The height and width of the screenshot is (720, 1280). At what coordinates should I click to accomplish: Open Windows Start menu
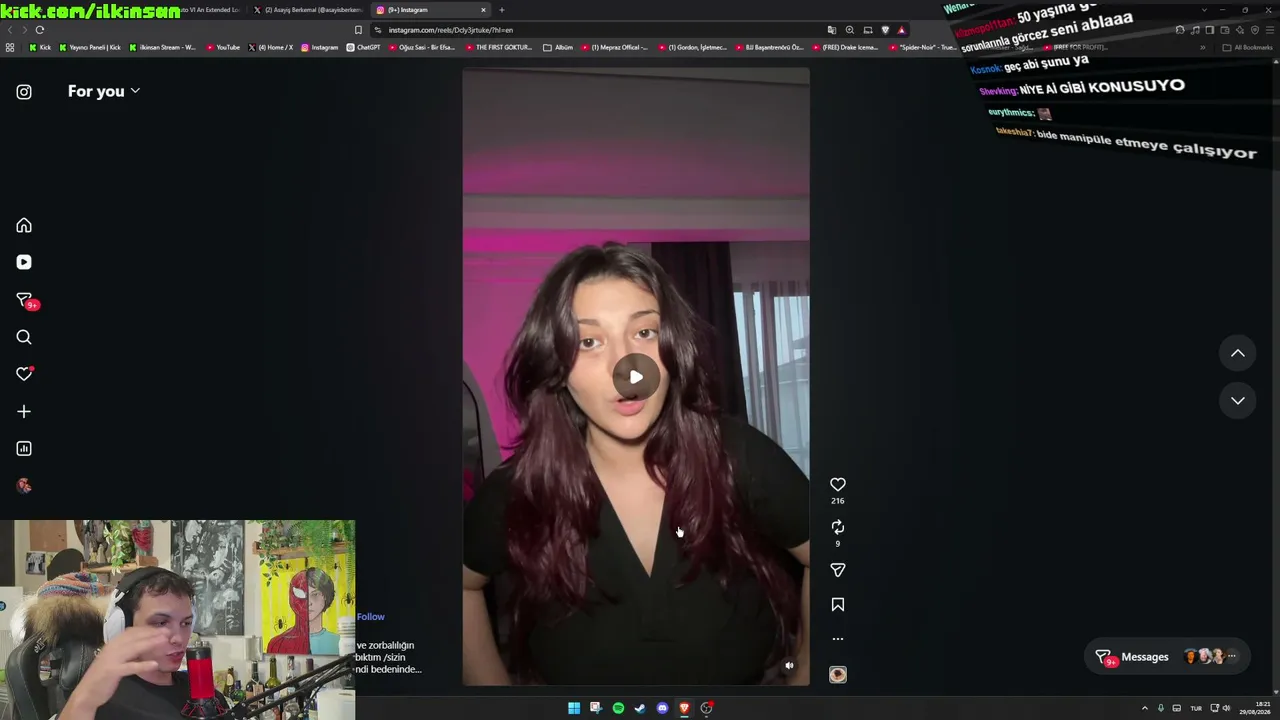[574, 708]
